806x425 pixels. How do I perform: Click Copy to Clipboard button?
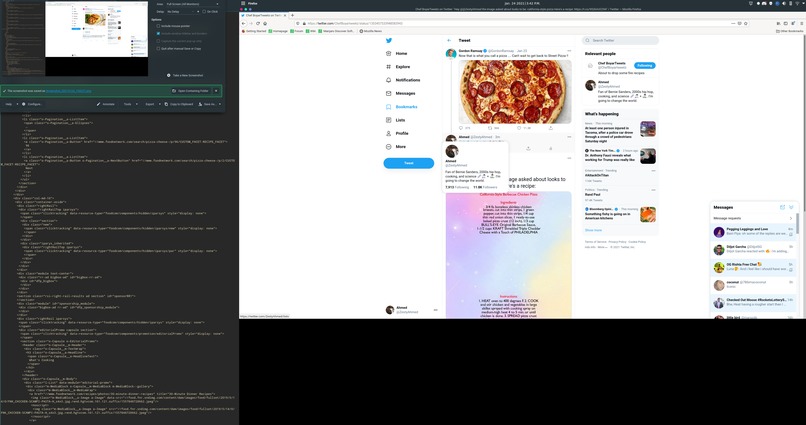[x=179, y=104]
